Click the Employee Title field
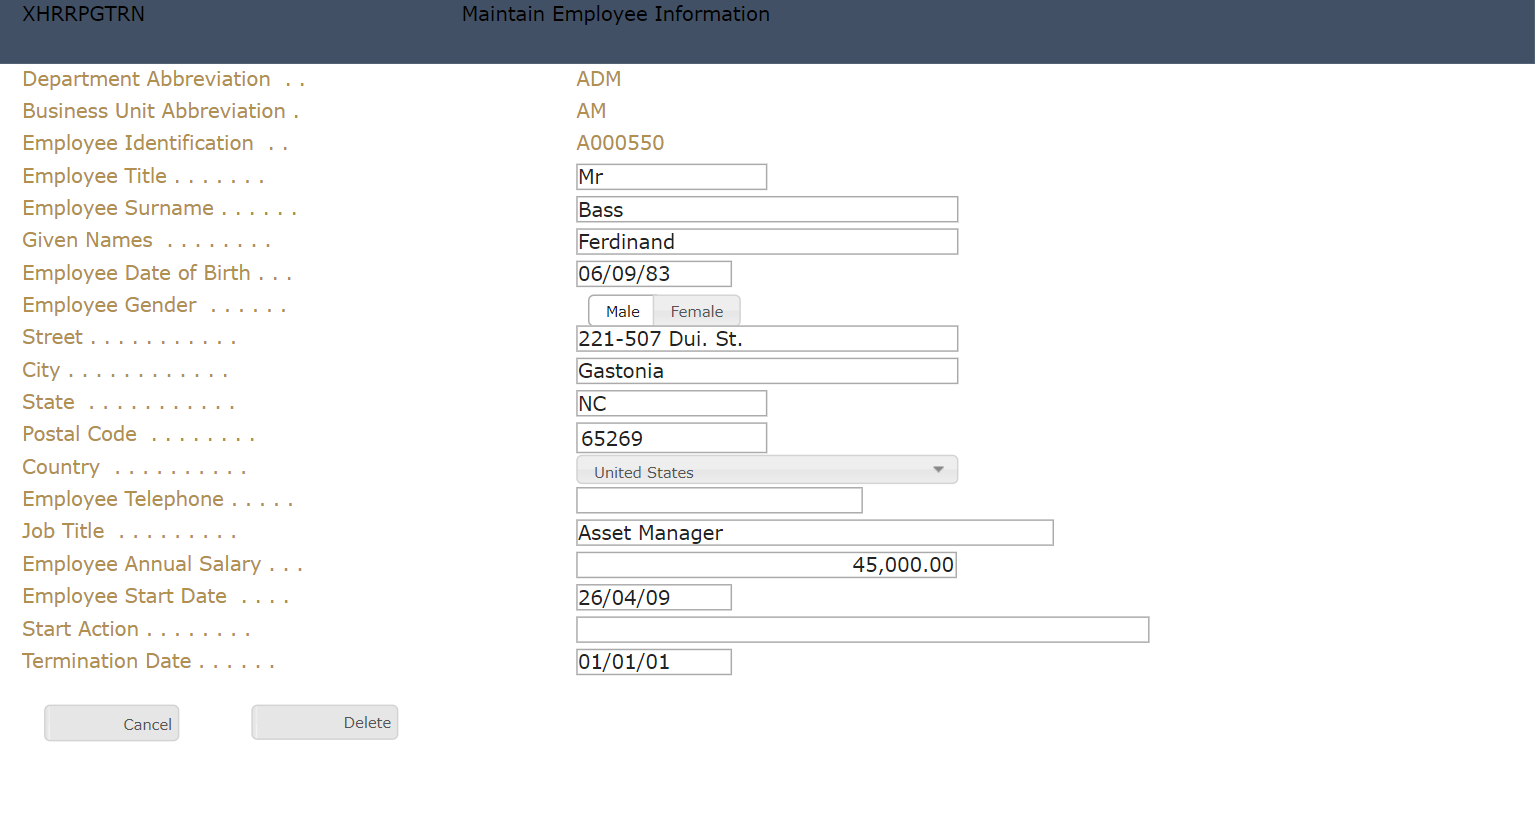This screenshot has width=1537, height=829. pyautogui.click(x=671, y=177)
